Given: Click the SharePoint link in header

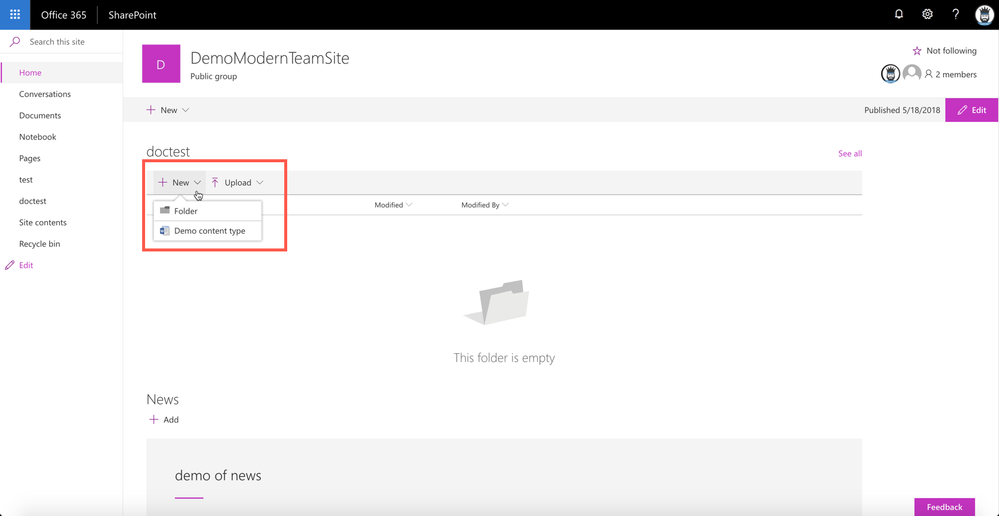Looking at the screenshot, I should 133,15.
